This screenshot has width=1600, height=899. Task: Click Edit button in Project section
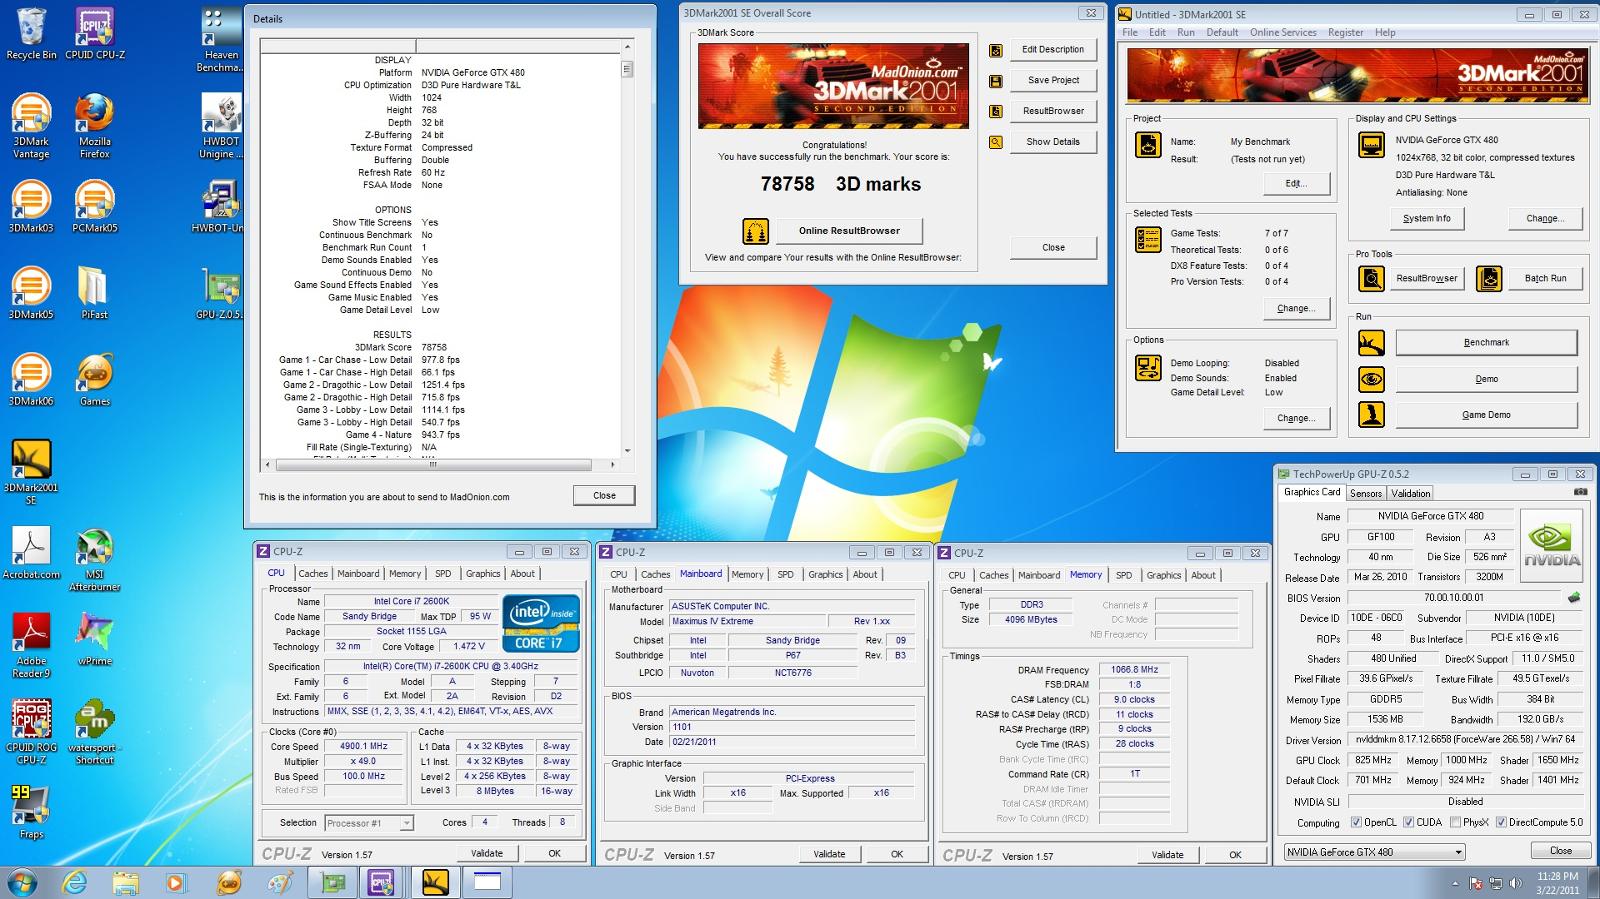click(x=1295, y=183)
